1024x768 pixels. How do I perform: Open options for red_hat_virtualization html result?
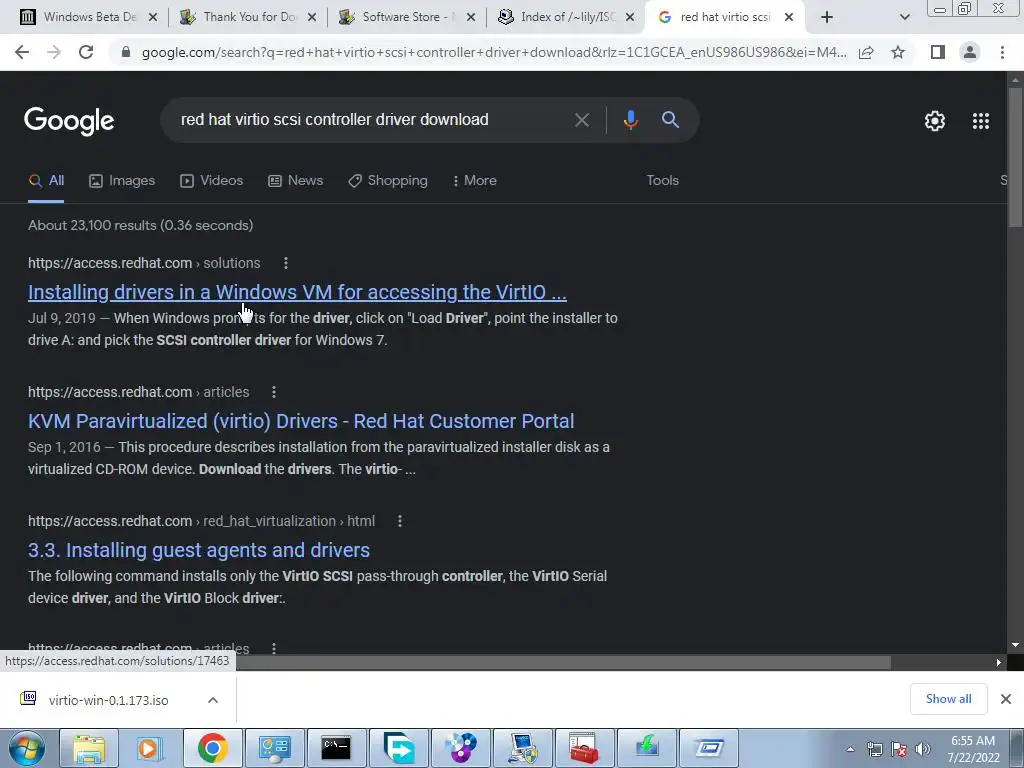[400, 521]
